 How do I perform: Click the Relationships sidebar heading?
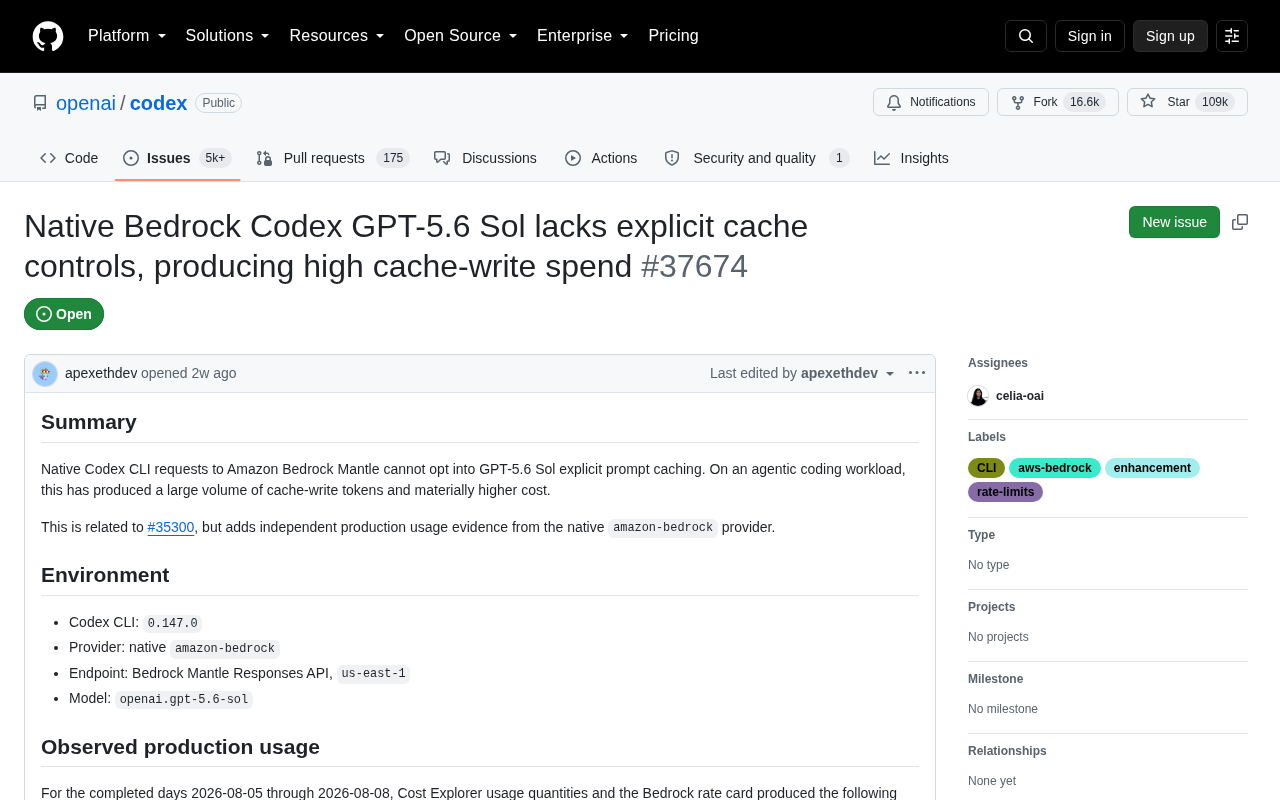point(1007,751)
